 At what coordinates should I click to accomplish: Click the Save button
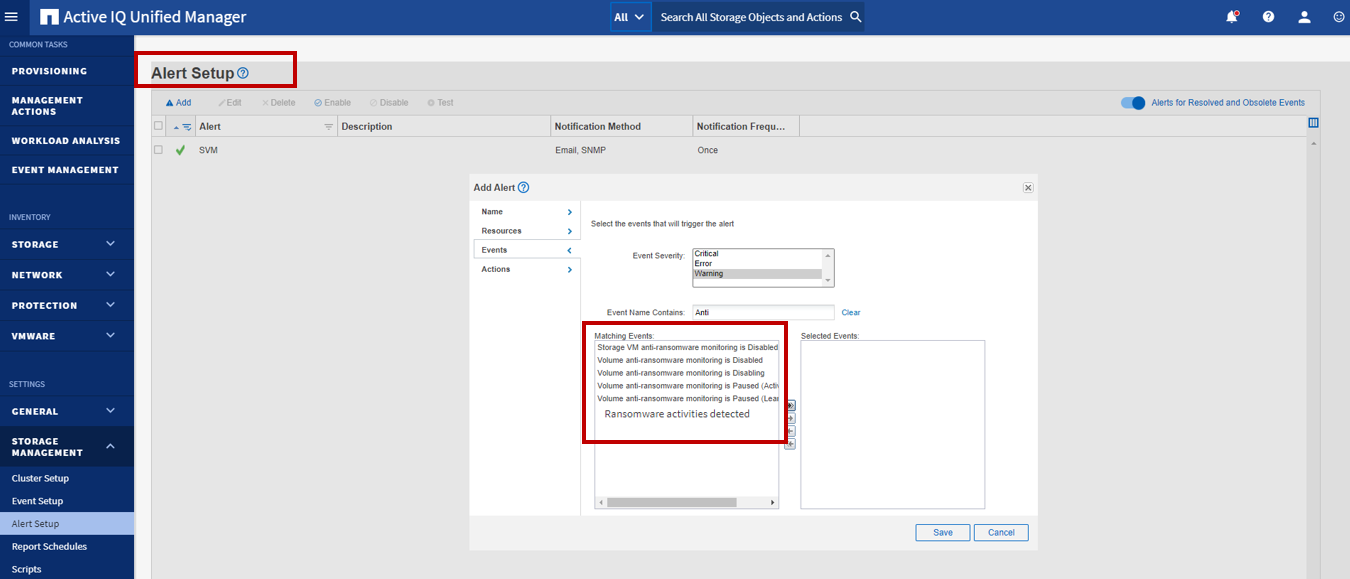tap(942, 533)
